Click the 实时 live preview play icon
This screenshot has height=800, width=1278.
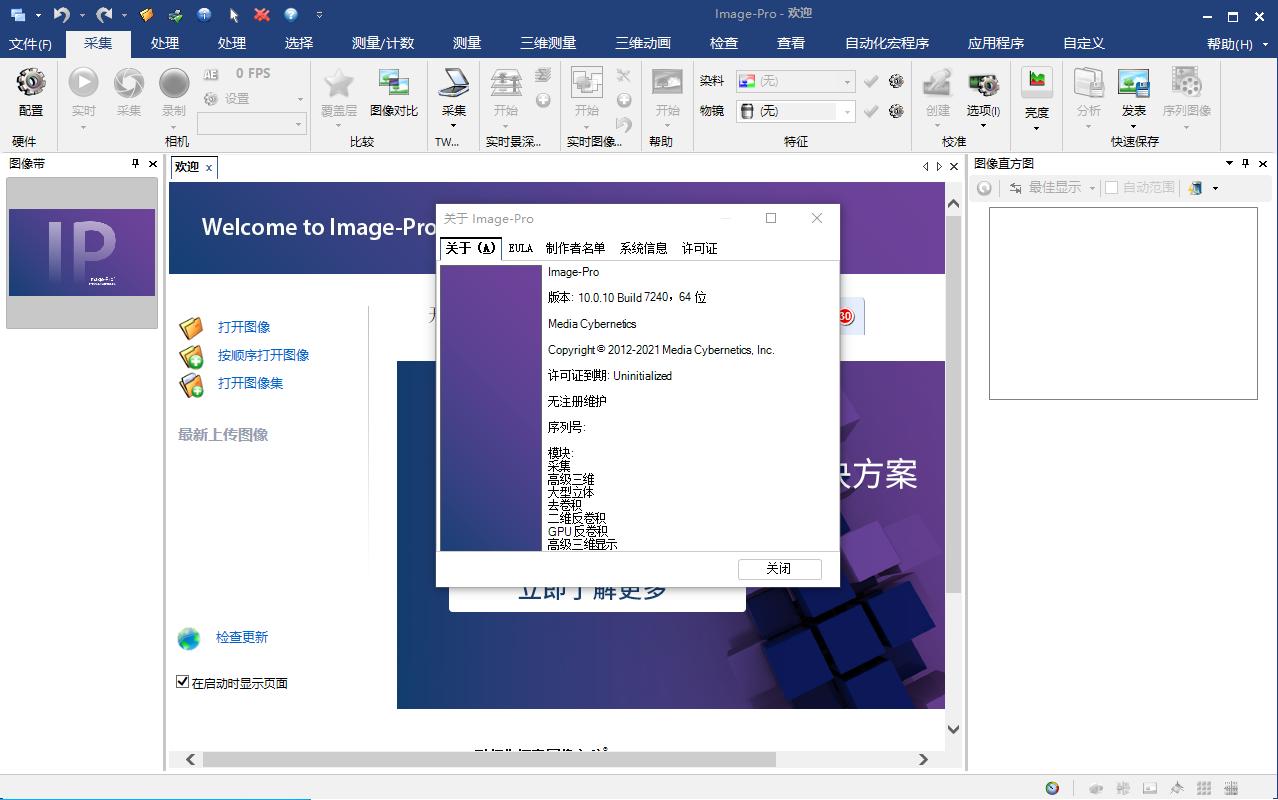83,83
